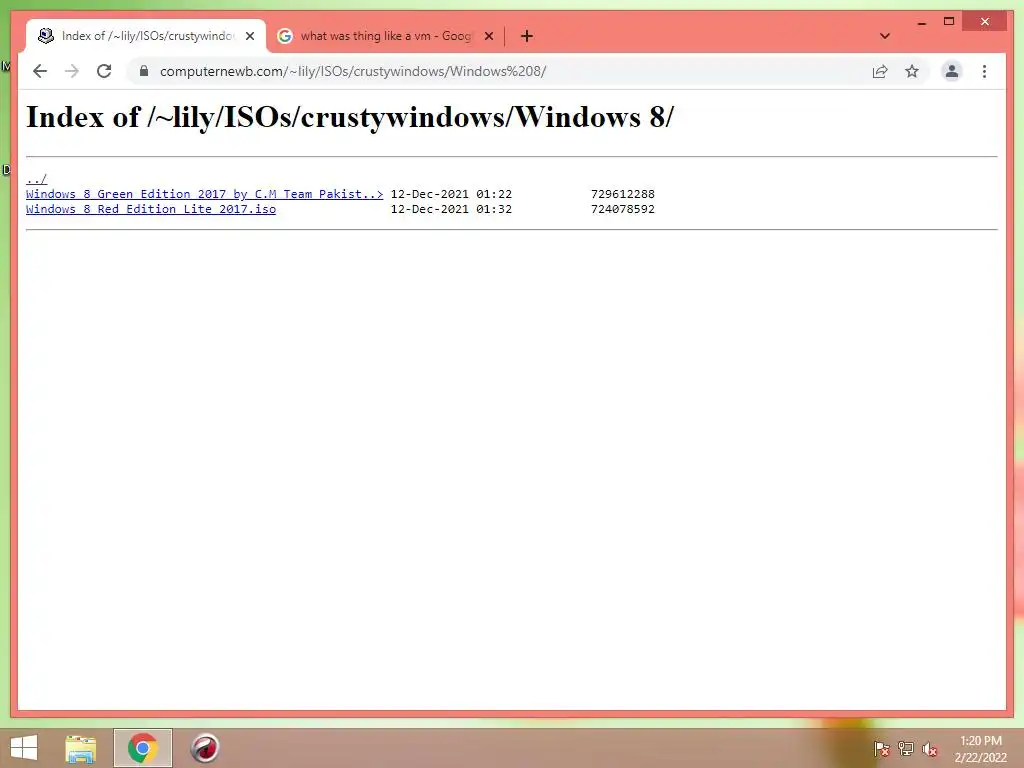Reload the current page
The image size is (1024, 768).
pyautogui.click(x=104, y=71)
